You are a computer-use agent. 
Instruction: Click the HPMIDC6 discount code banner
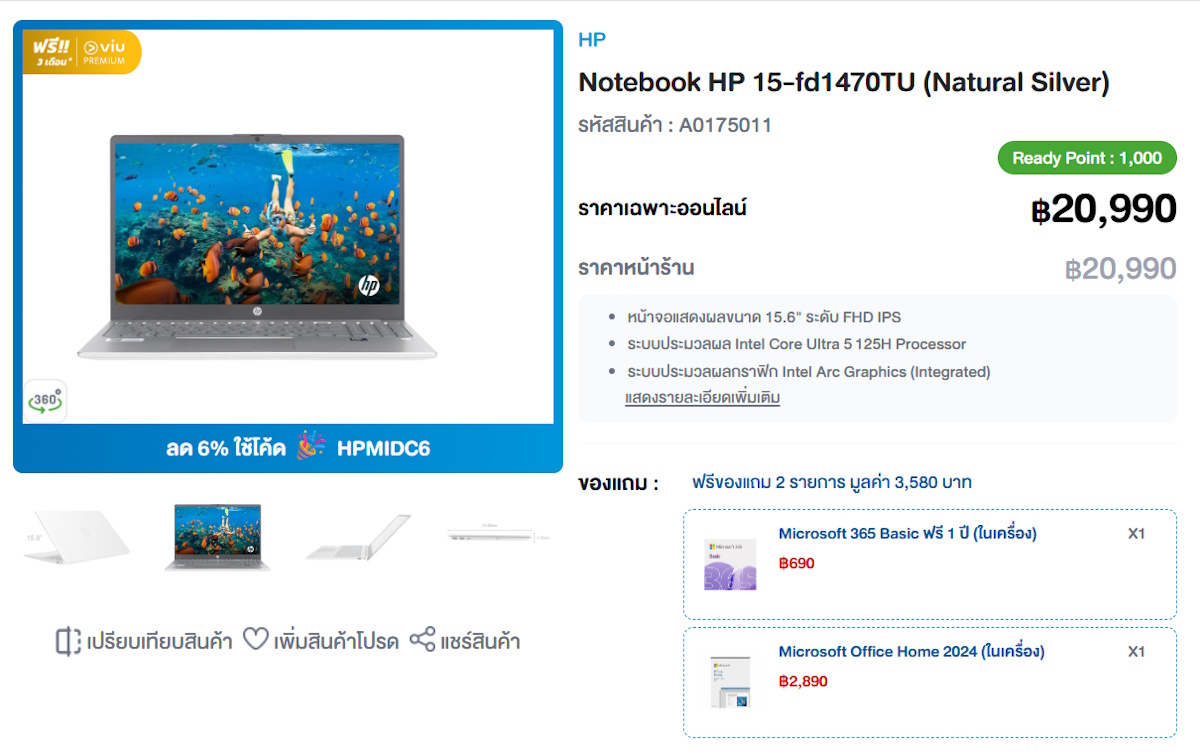tap(288, 447)
